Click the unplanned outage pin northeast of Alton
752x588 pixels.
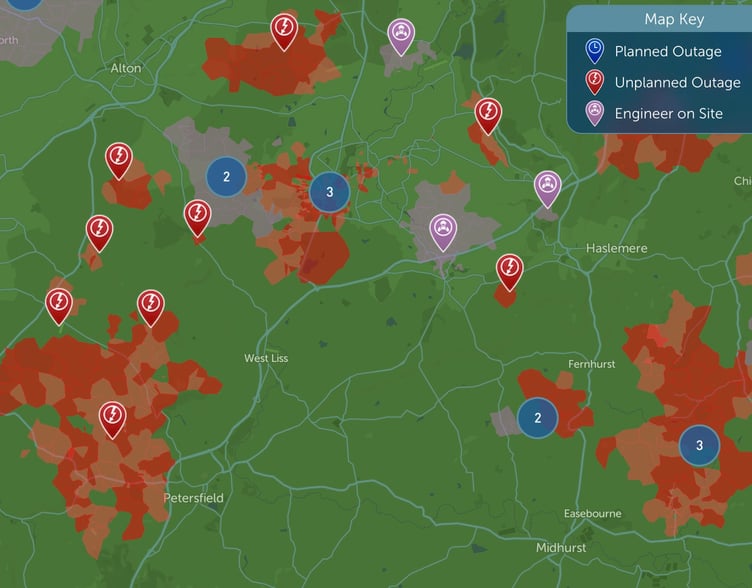tap(284, 31)
